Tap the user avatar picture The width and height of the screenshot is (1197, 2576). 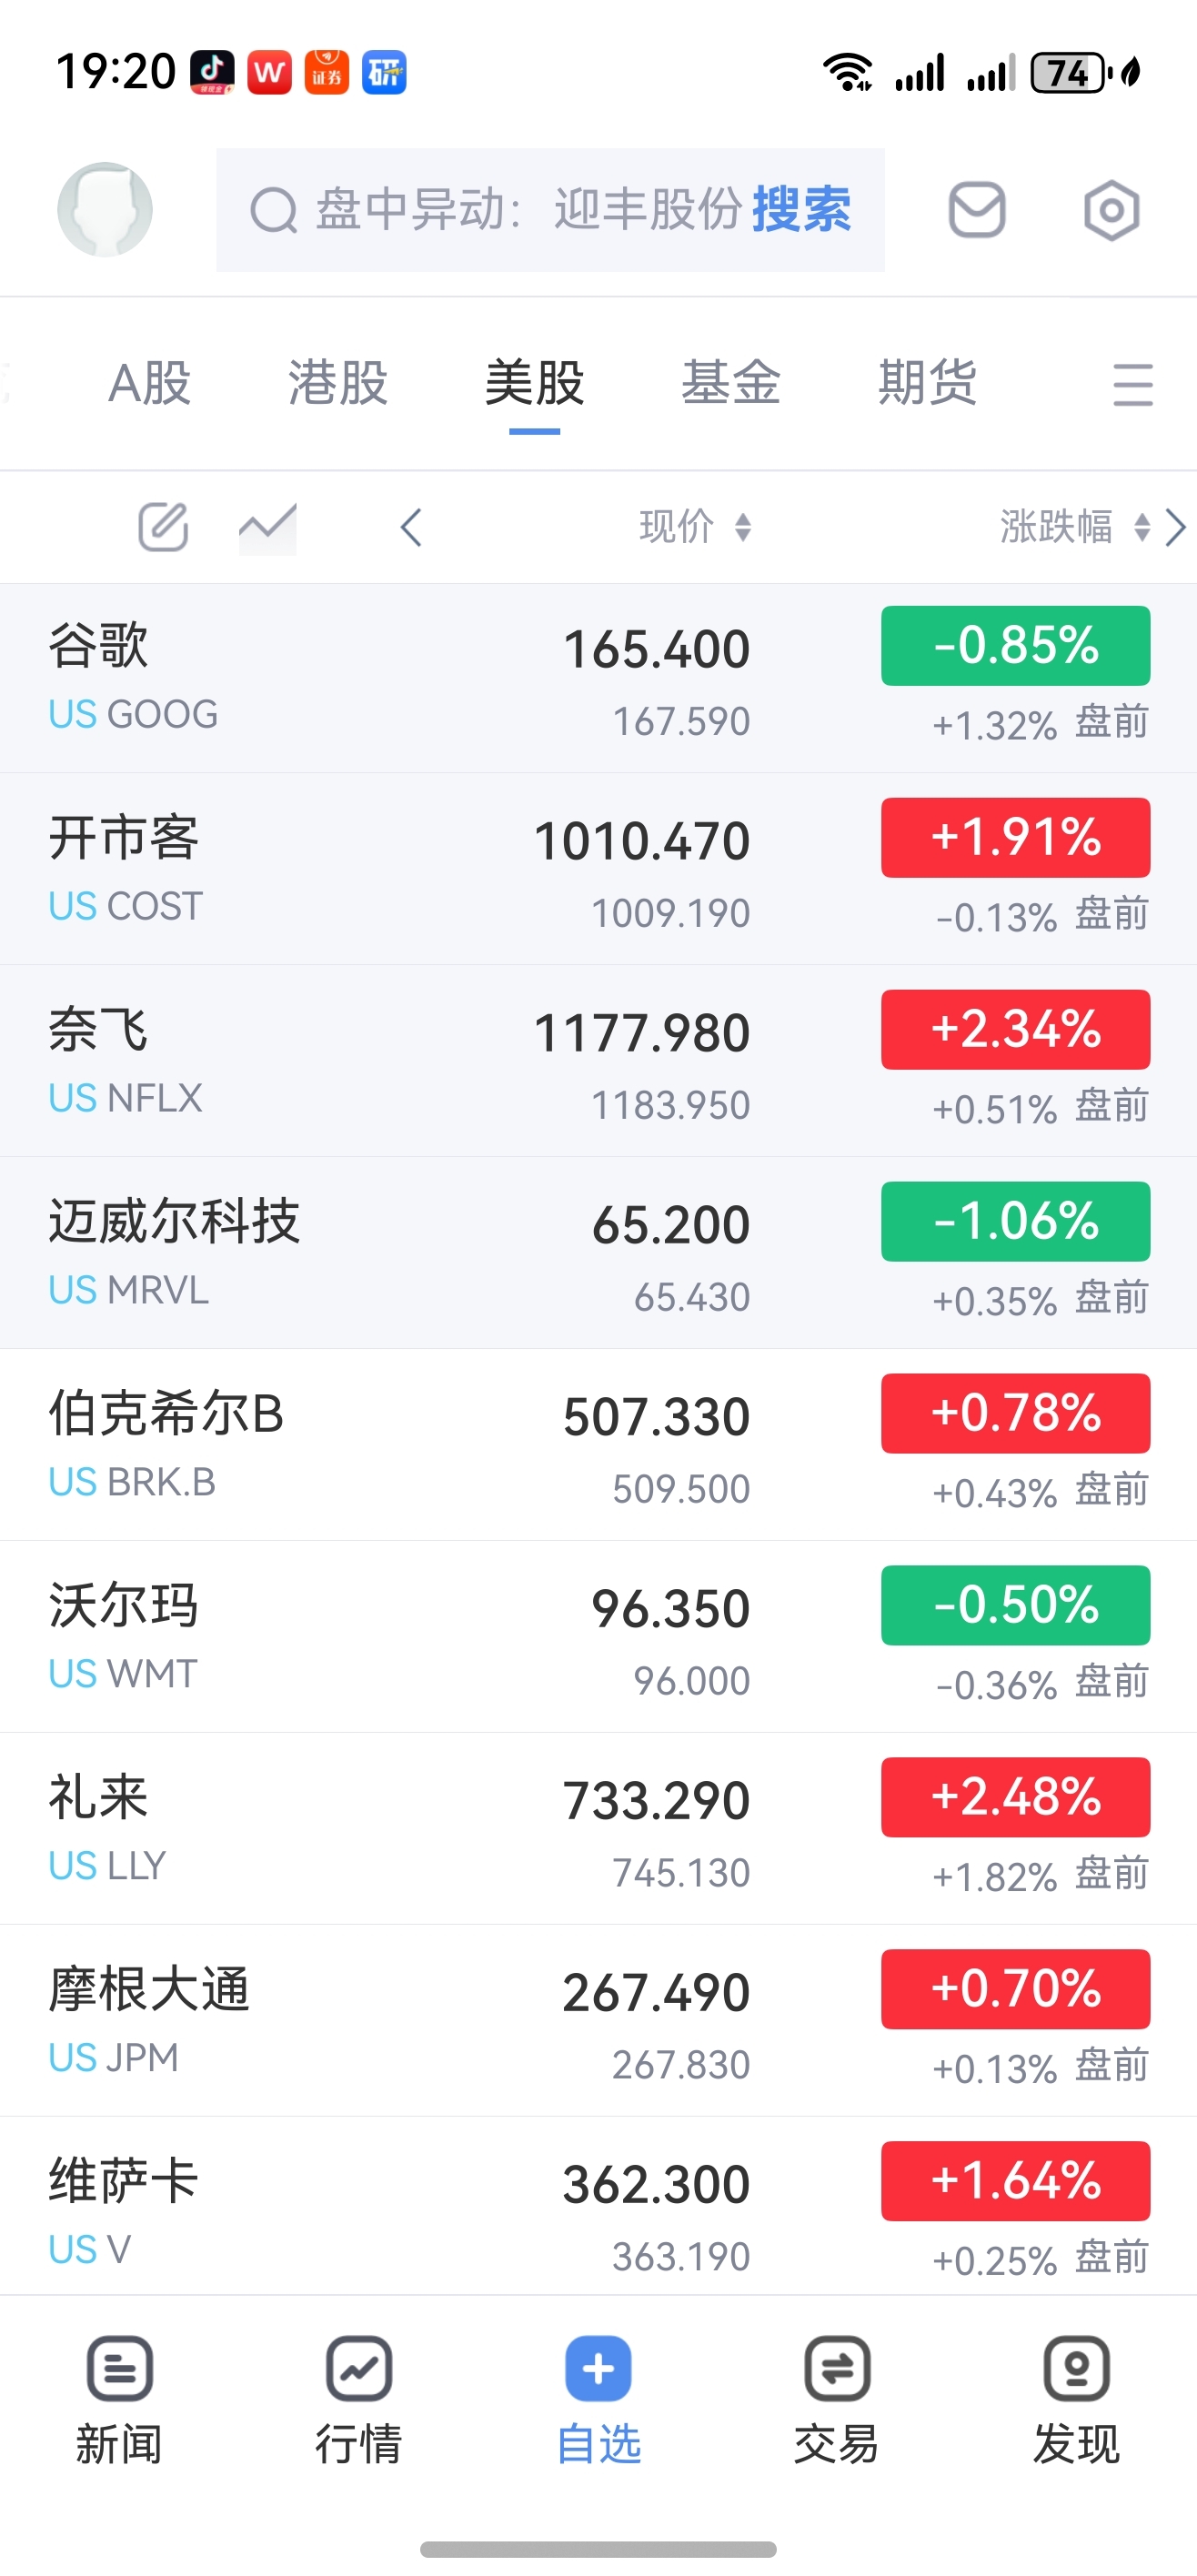pyautogui.click(x=105, y=210)
